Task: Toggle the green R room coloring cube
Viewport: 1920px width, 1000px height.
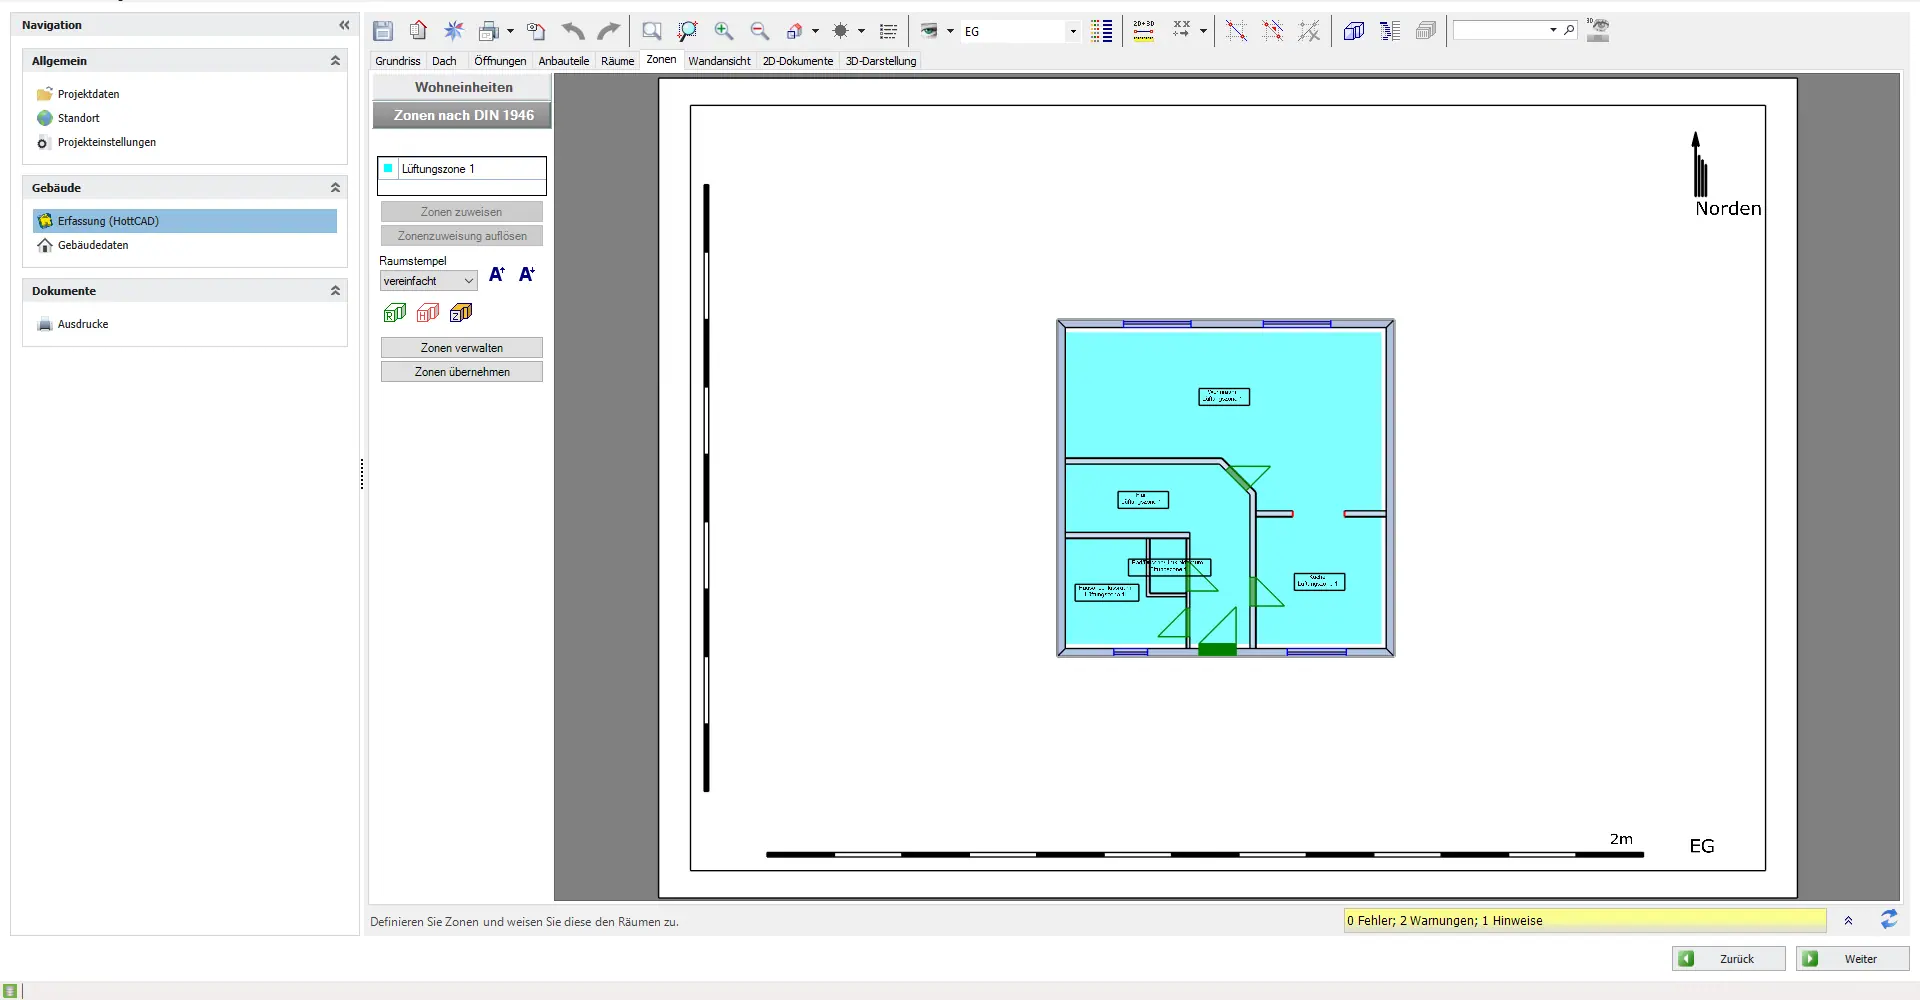Action: [395, 313]
